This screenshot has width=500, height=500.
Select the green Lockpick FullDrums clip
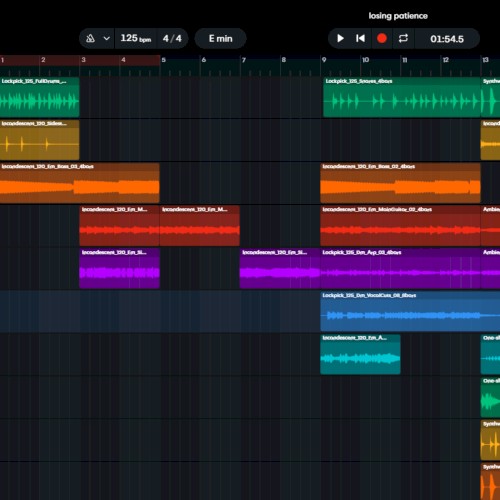tap(40, 97)
